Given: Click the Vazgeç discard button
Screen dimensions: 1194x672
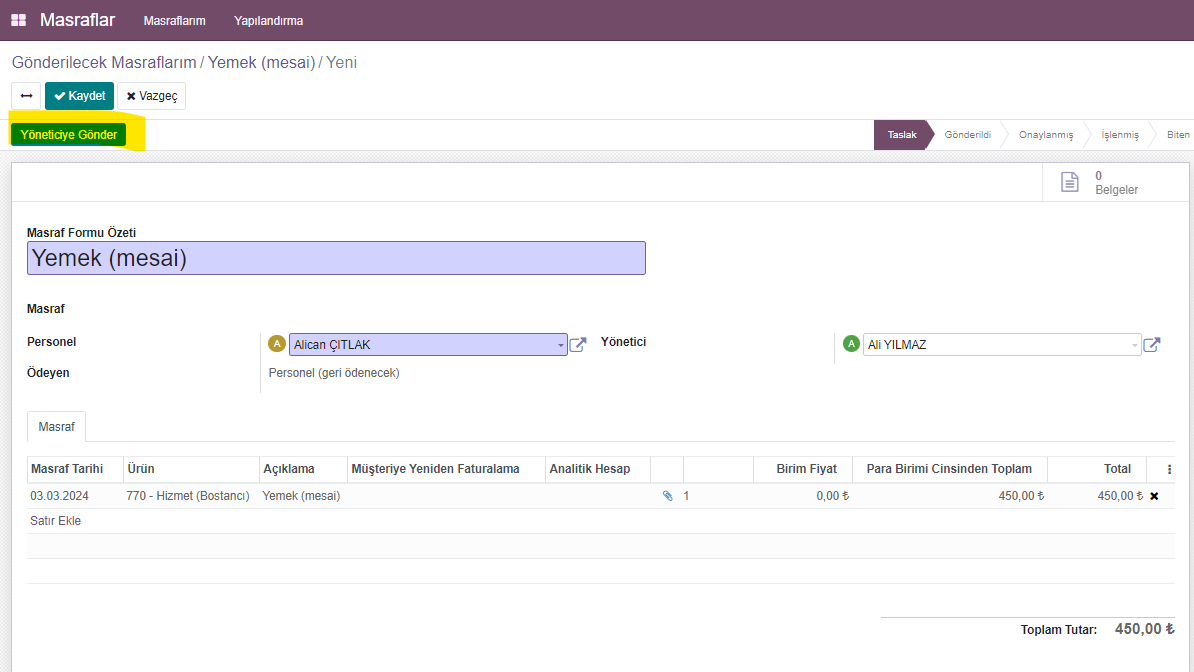Looking at the screenshot, I should point(151,96).
